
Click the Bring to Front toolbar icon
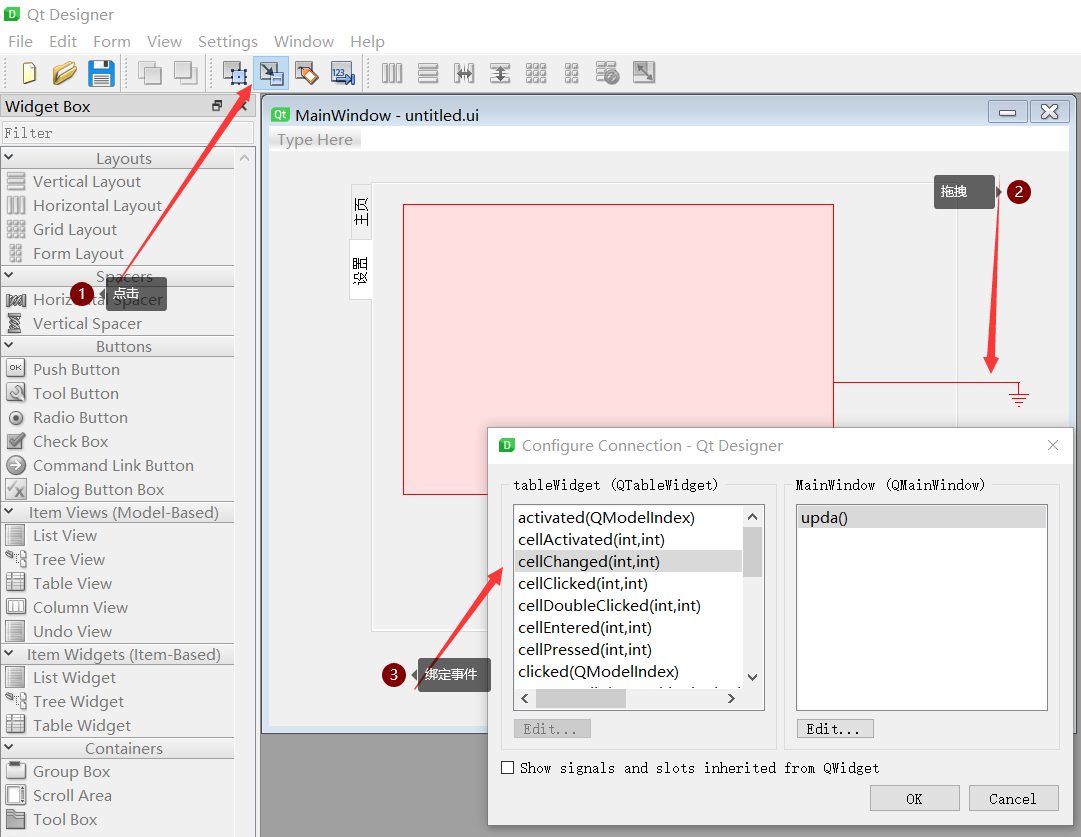pyautogui.click(x=185, y=73)
